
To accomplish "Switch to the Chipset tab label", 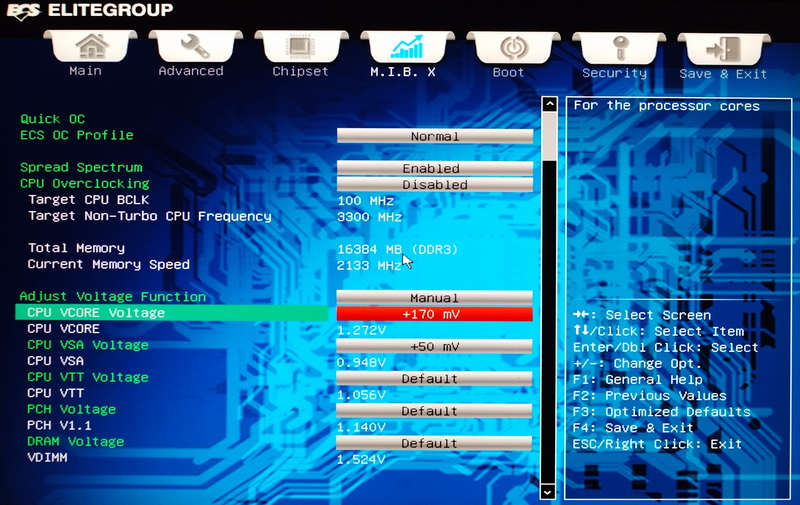I will click(300, 71).
